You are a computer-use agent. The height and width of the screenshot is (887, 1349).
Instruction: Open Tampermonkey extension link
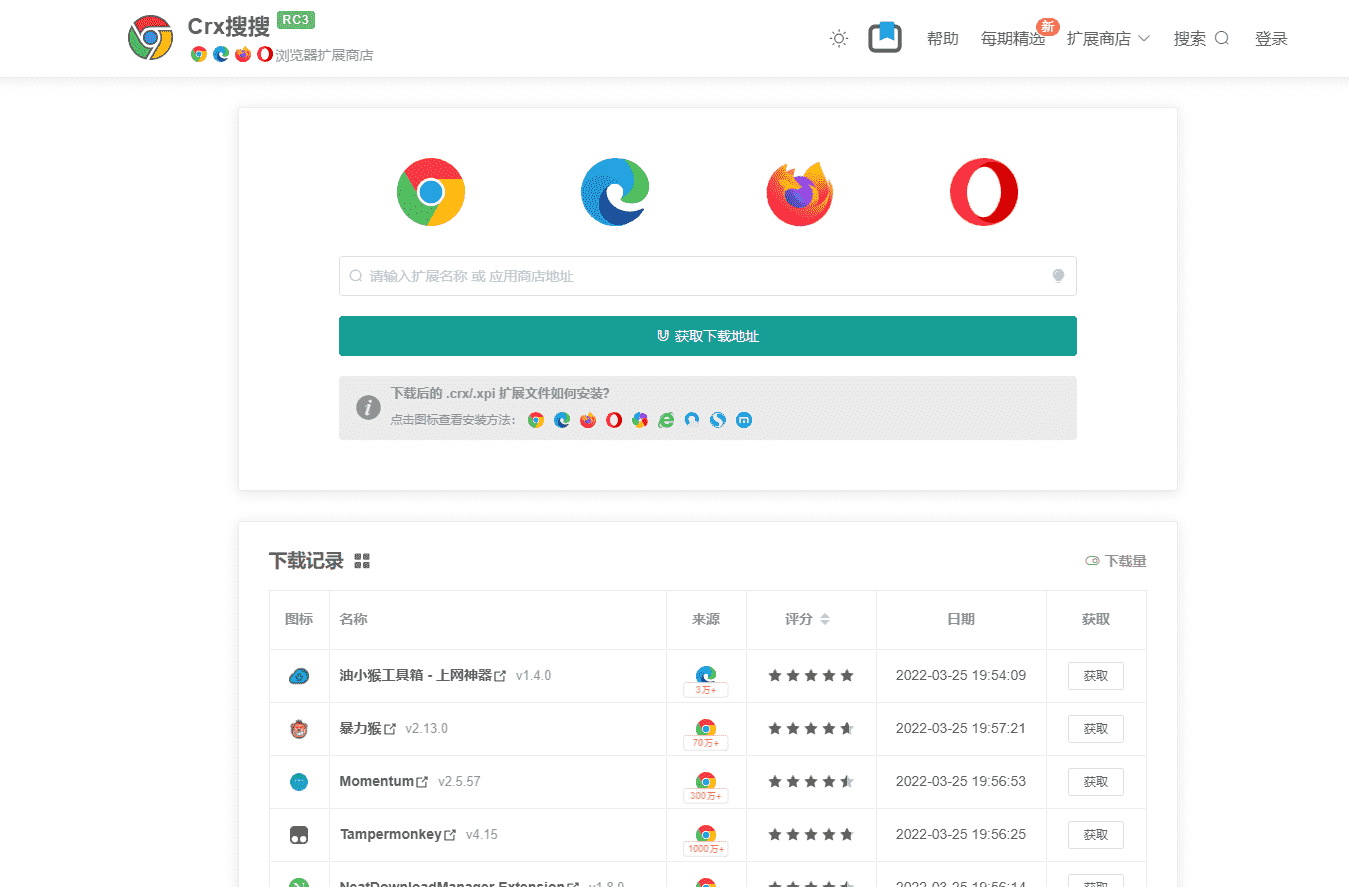click(398, 835)
